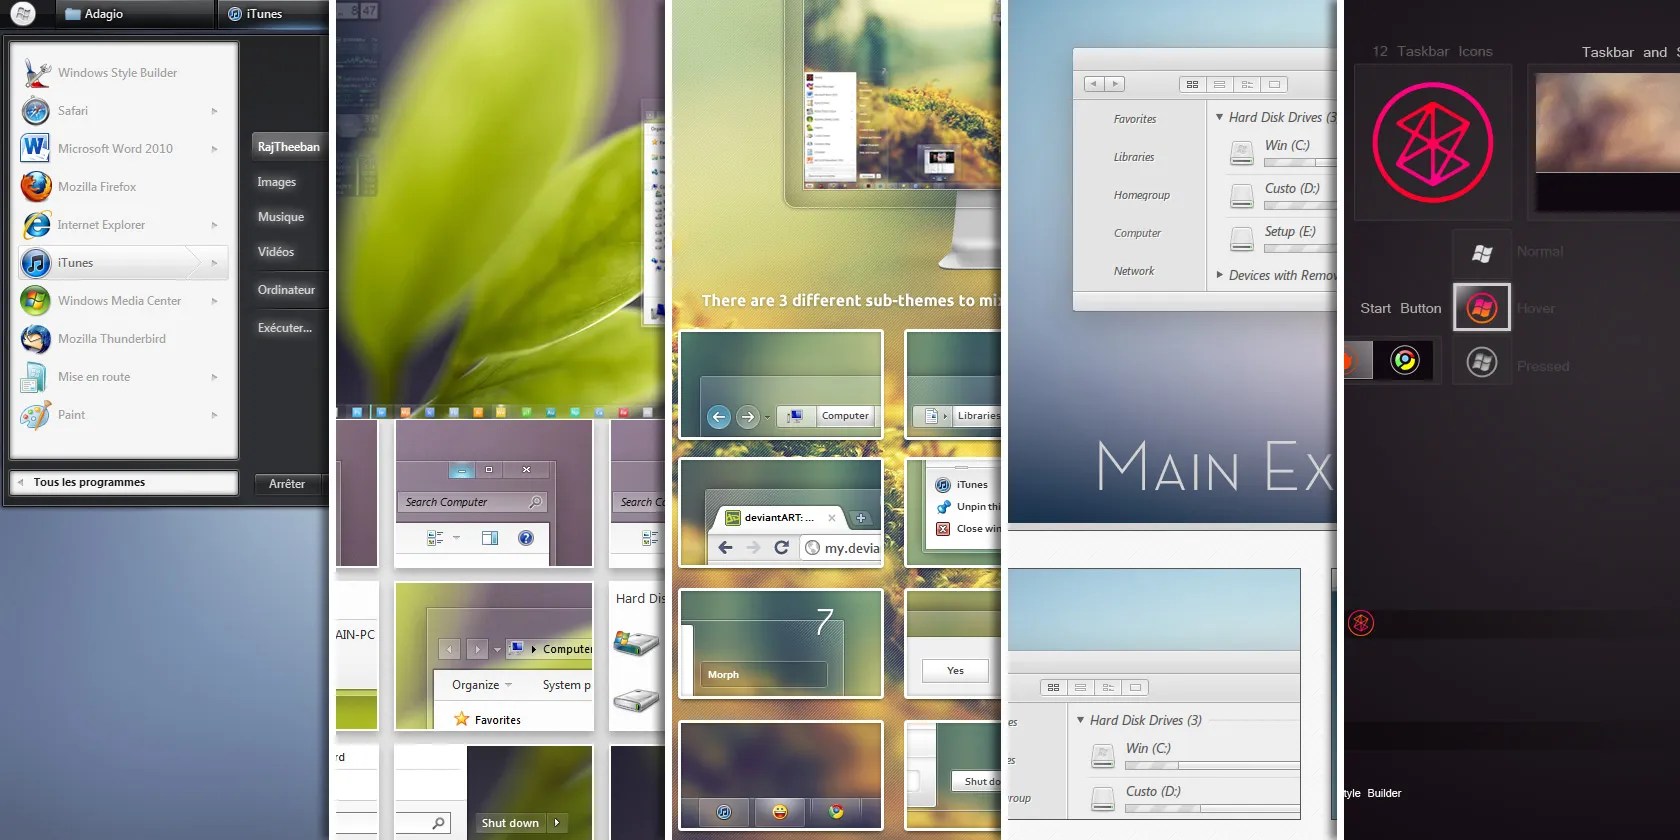The image size is (1680, 840).
Task: Choose iTunes in the jump list
Action: point(963,485)
